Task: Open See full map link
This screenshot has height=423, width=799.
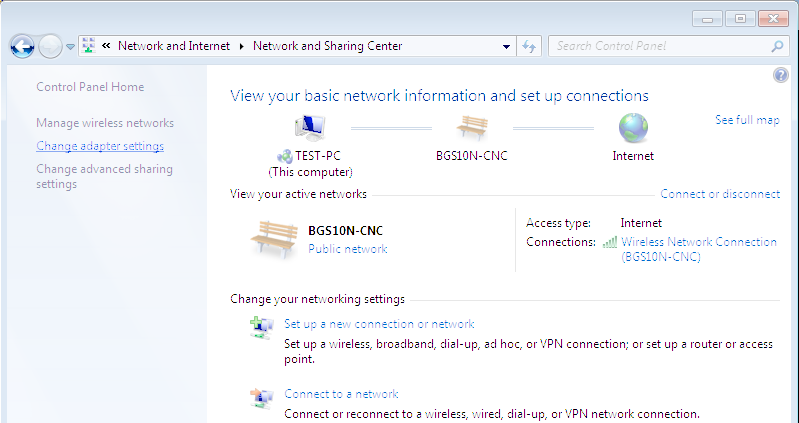Action: (747, 120)
